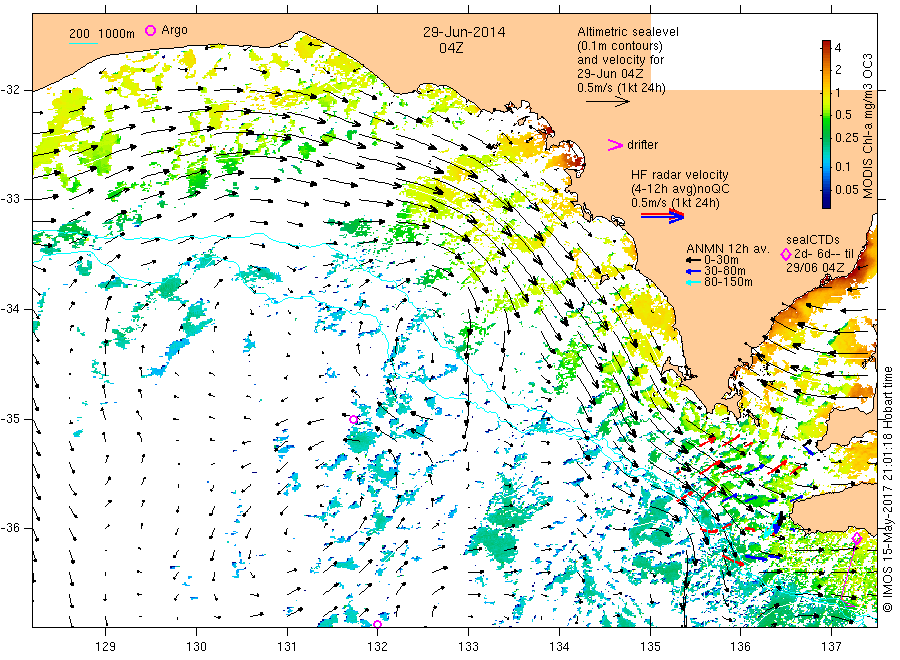
Task: Click the '(4-12h avg)noQC' legend text
Action: pos(681,189)
